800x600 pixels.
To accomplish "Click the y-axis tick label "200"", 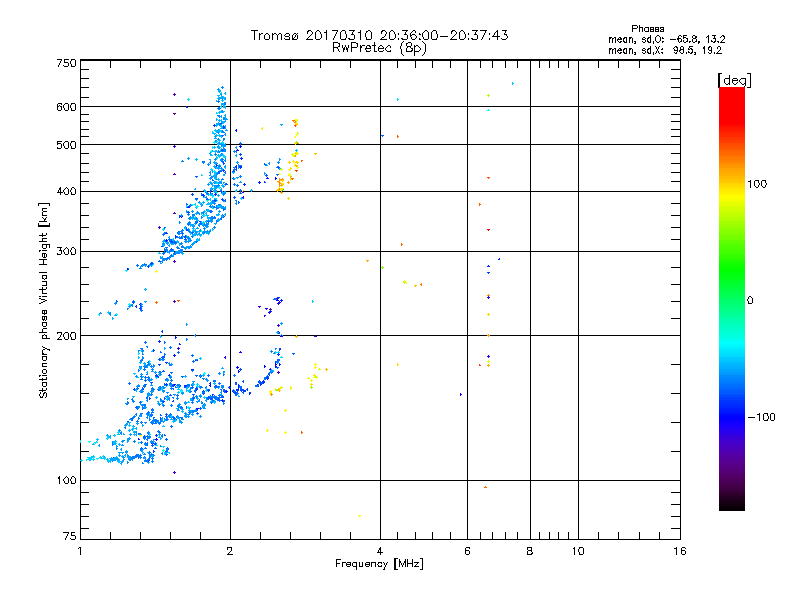I will pyautogui.click(x=66, y=336).
